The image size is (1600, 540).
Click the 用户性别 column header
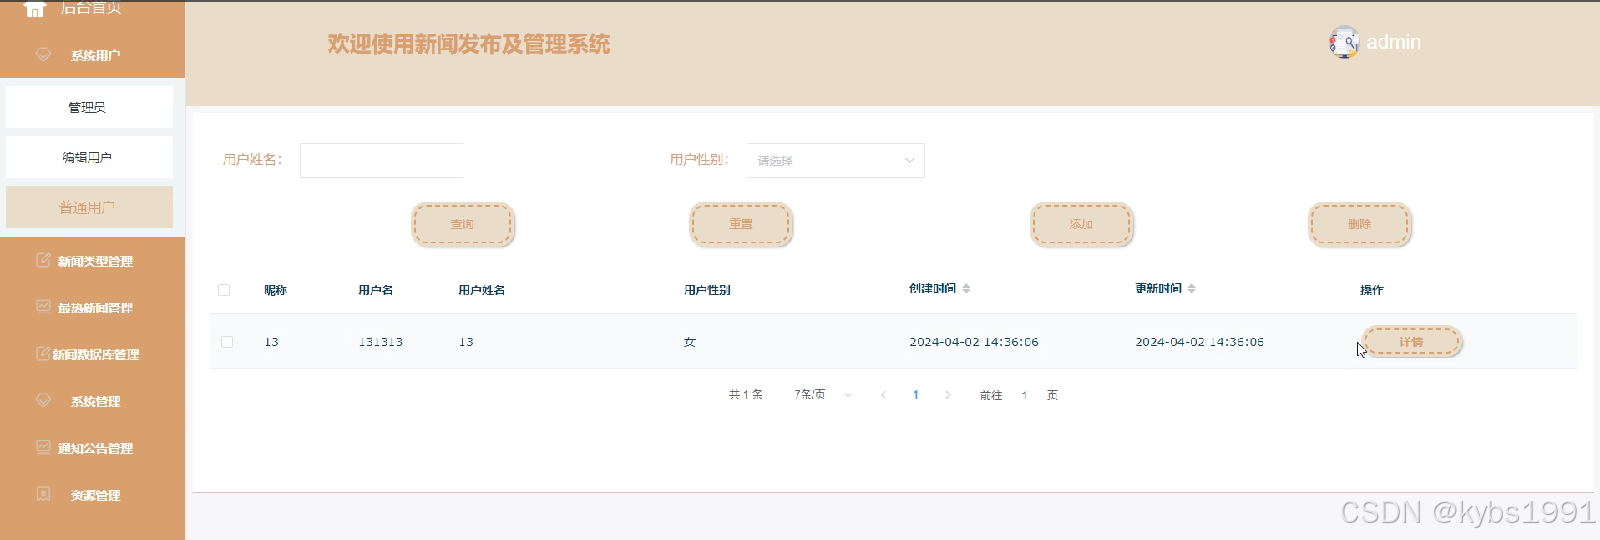pyautogui.click(x=707, y=290)
